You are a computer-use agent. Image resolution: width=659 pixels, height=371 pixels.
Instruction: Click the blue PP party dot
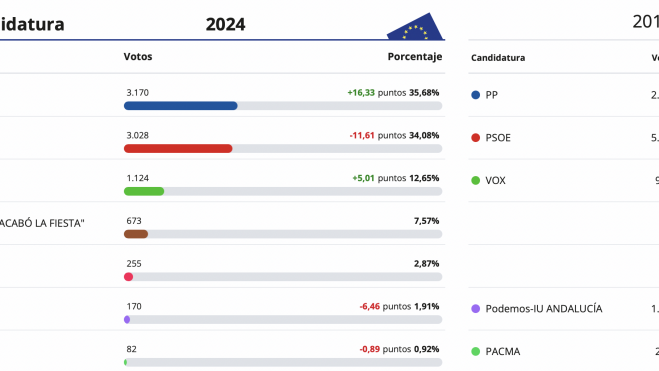476,95
